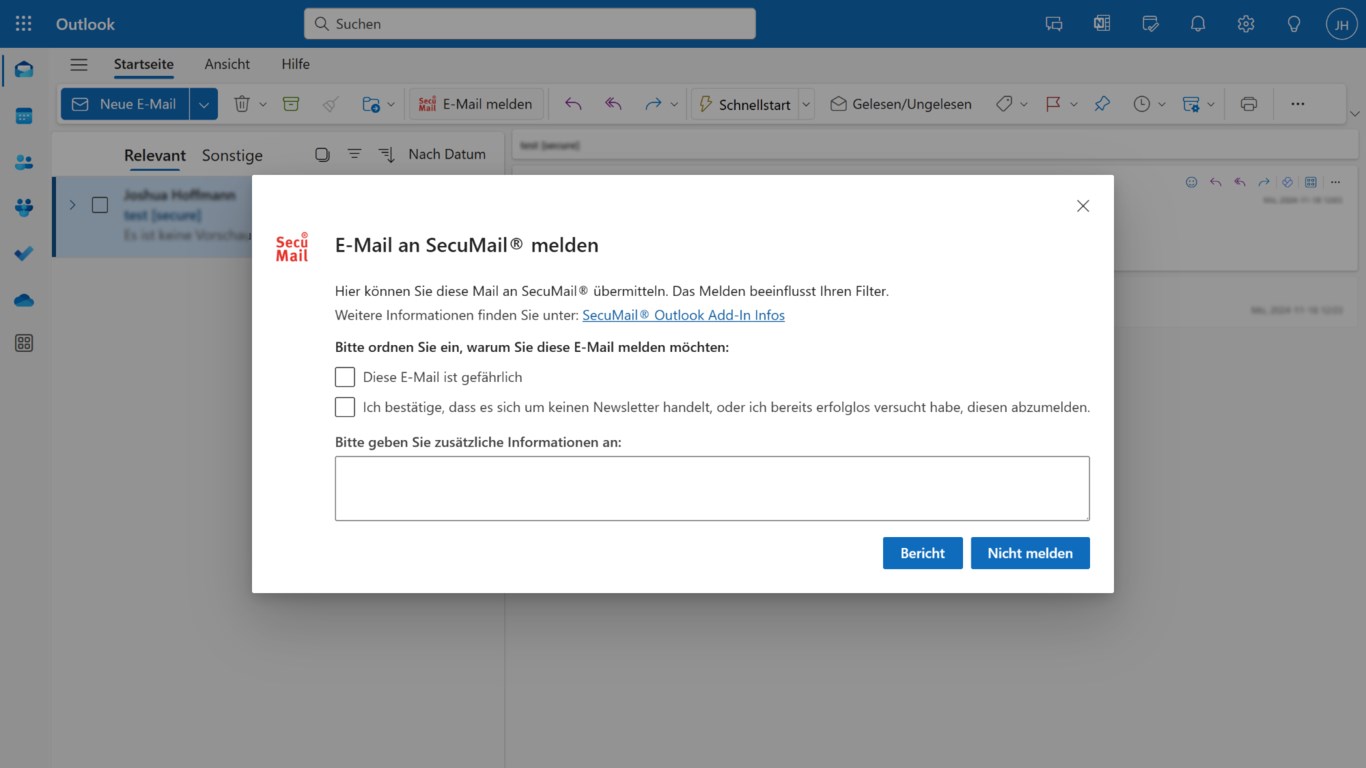The width and height of the screenshot is (1366, 768).
Task: Open the Schnellstart dropdown arrow
Action: pyautogui.click(x=806, y=104)
